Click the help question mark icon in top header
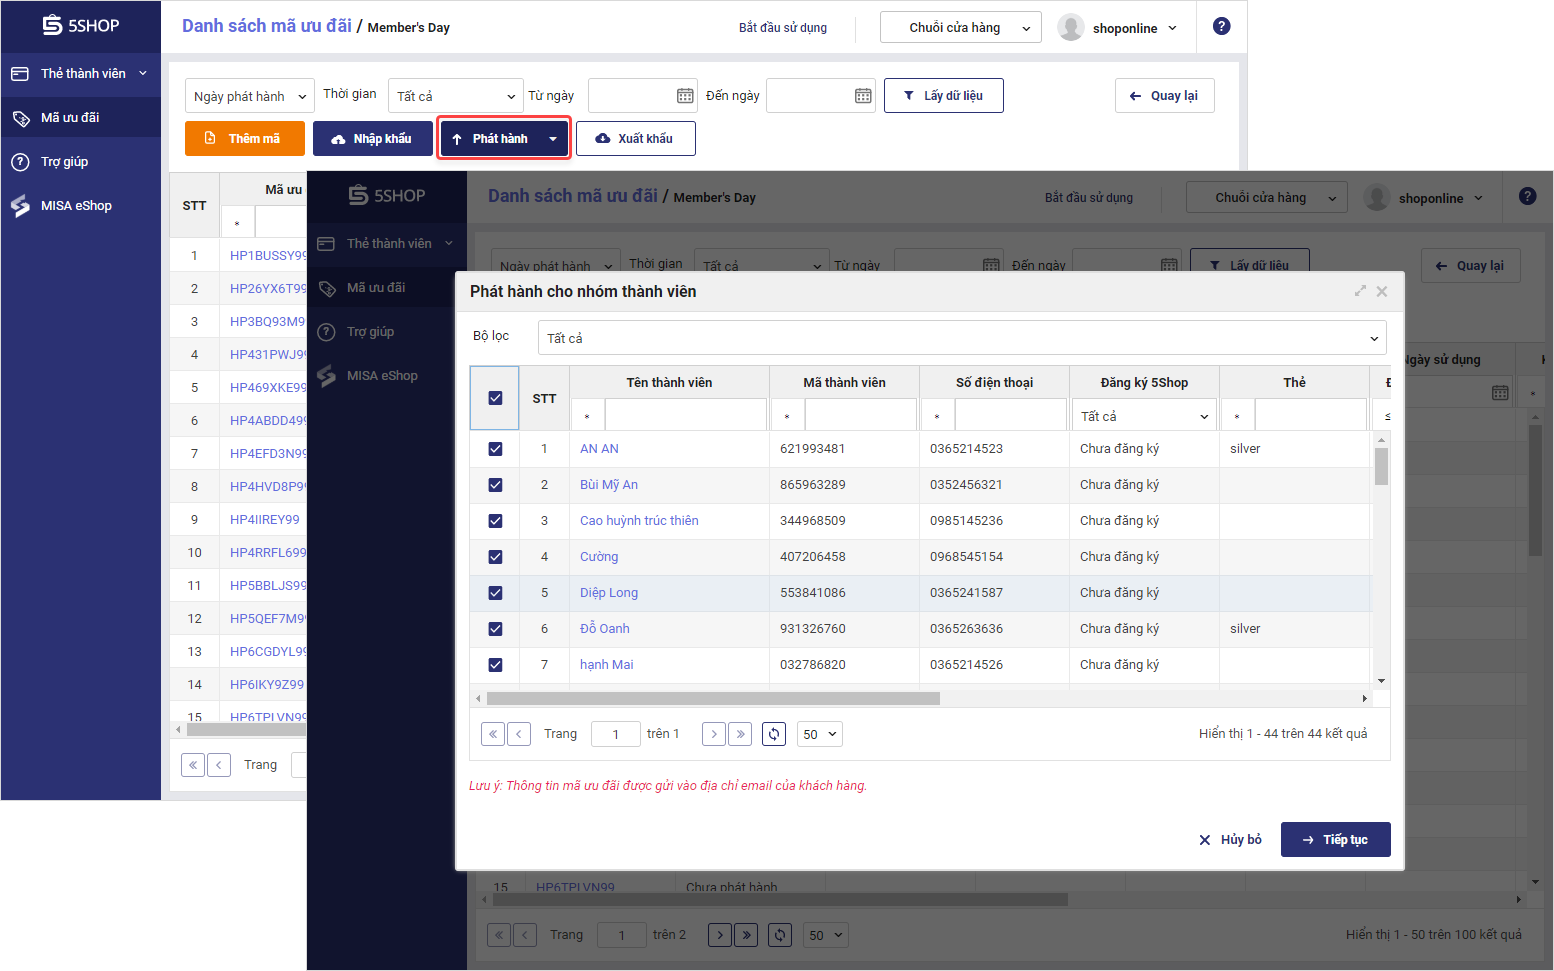The width and height of the screenshot is (1554, 971). [1221, 27]
